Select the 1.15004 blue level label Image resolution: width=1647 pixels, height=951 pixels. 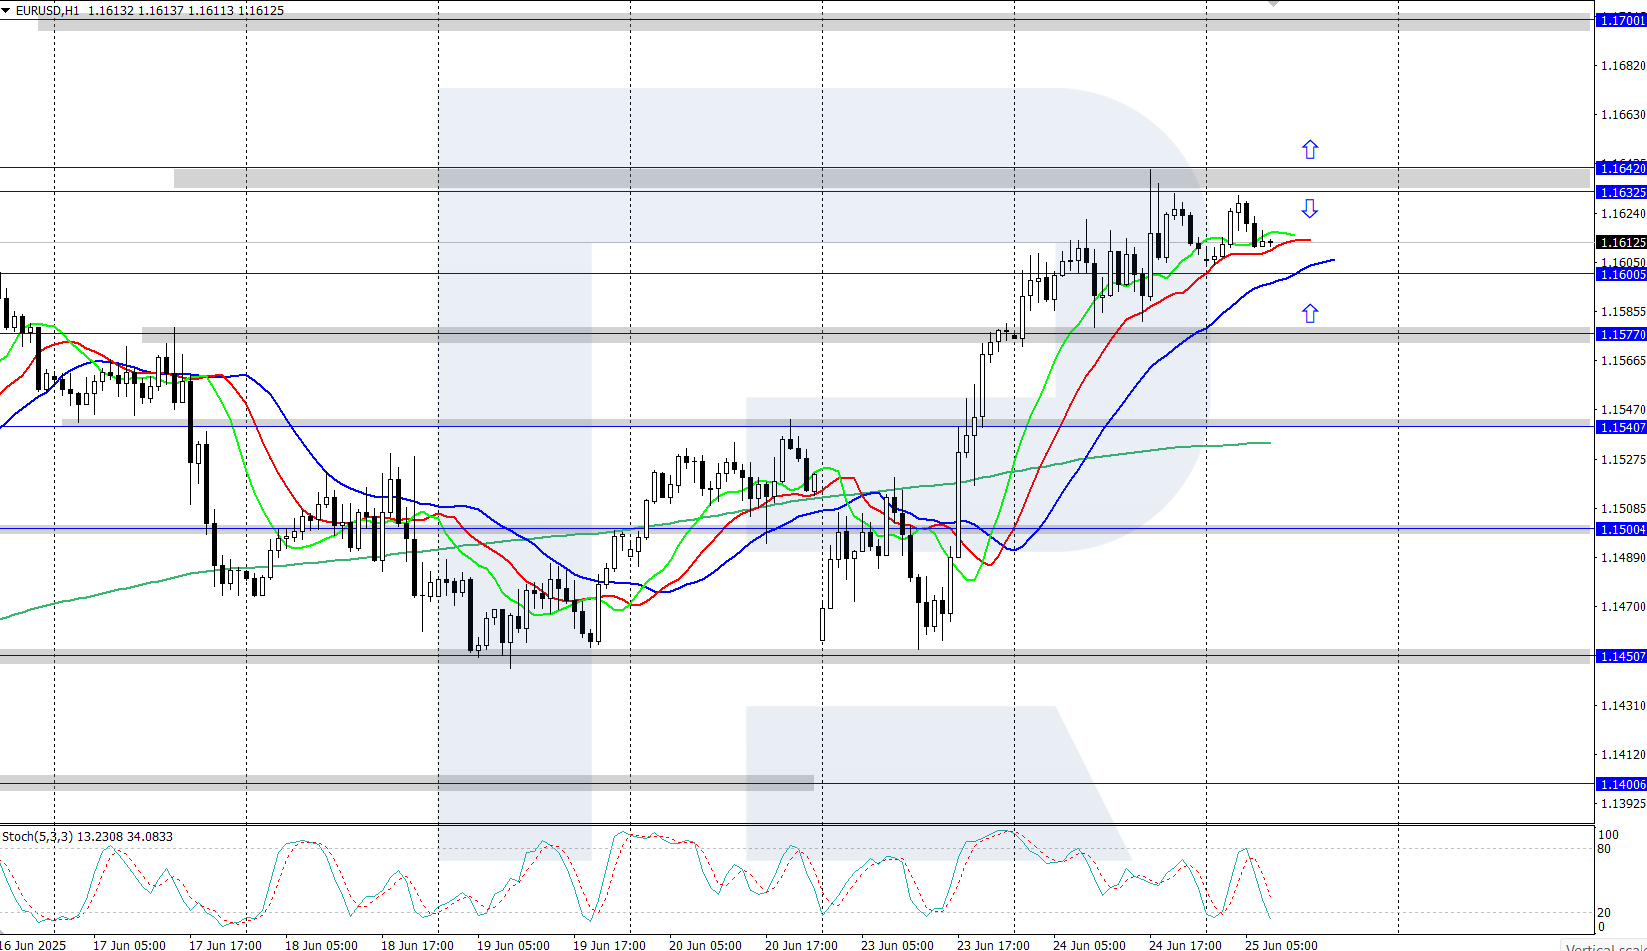click(x=1621, y=529)
